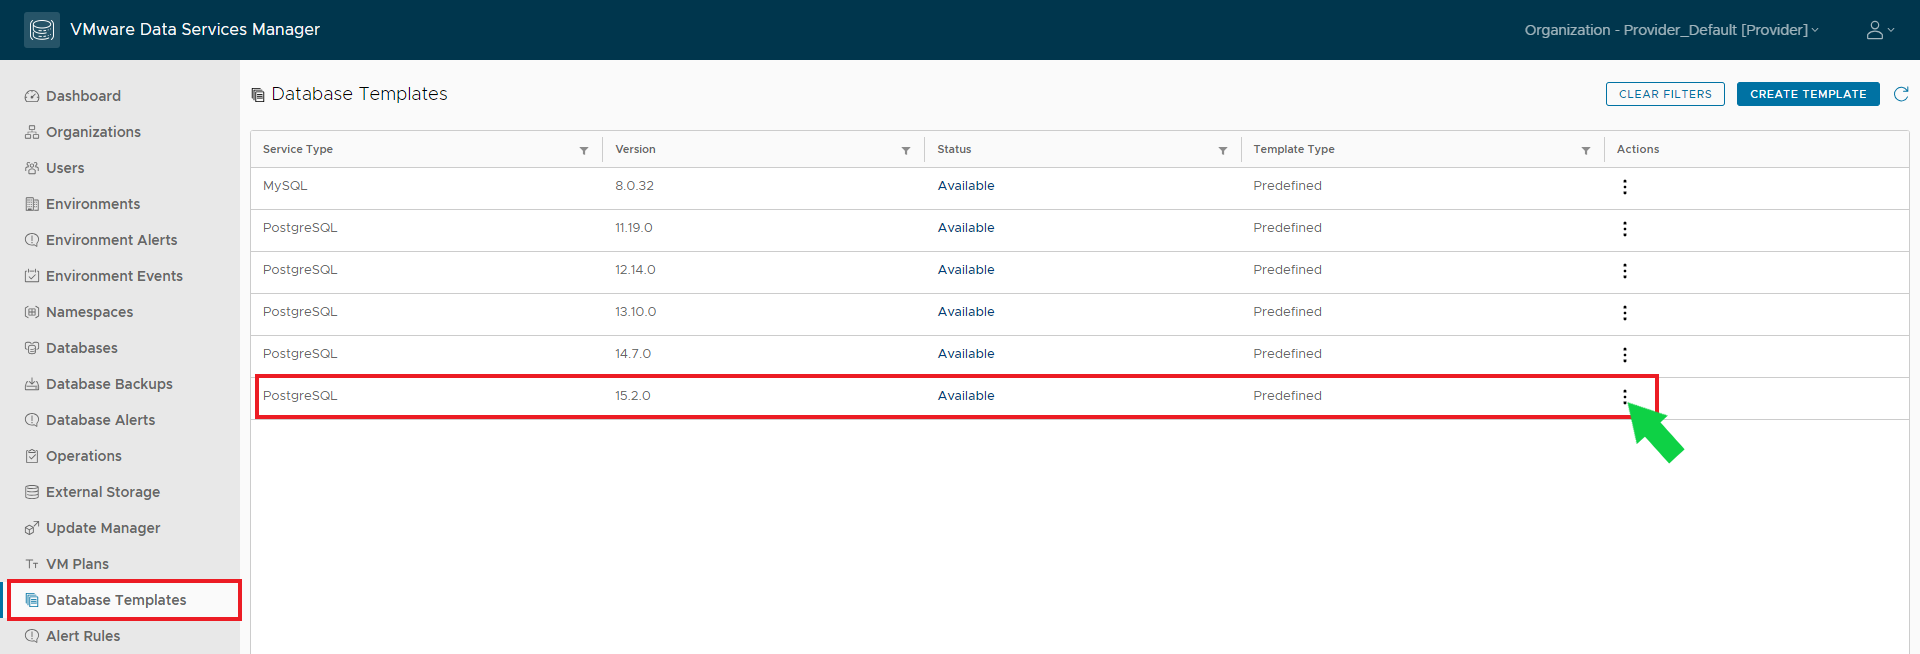Filter the Status column
This screenshot has height=654, width=1920.
pyautogui.click(x=1223, y=150)
